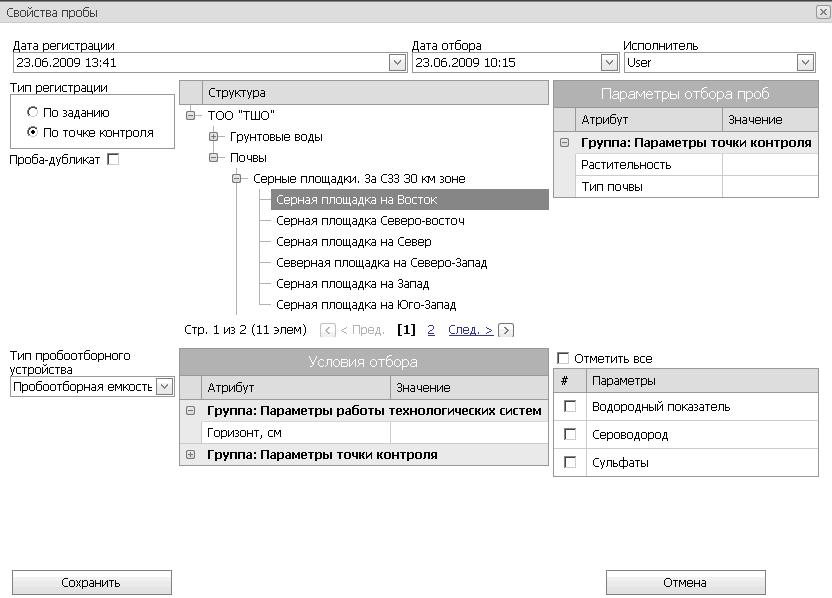
Task: Go to page 2 of structure list
Action: point(431,330)
